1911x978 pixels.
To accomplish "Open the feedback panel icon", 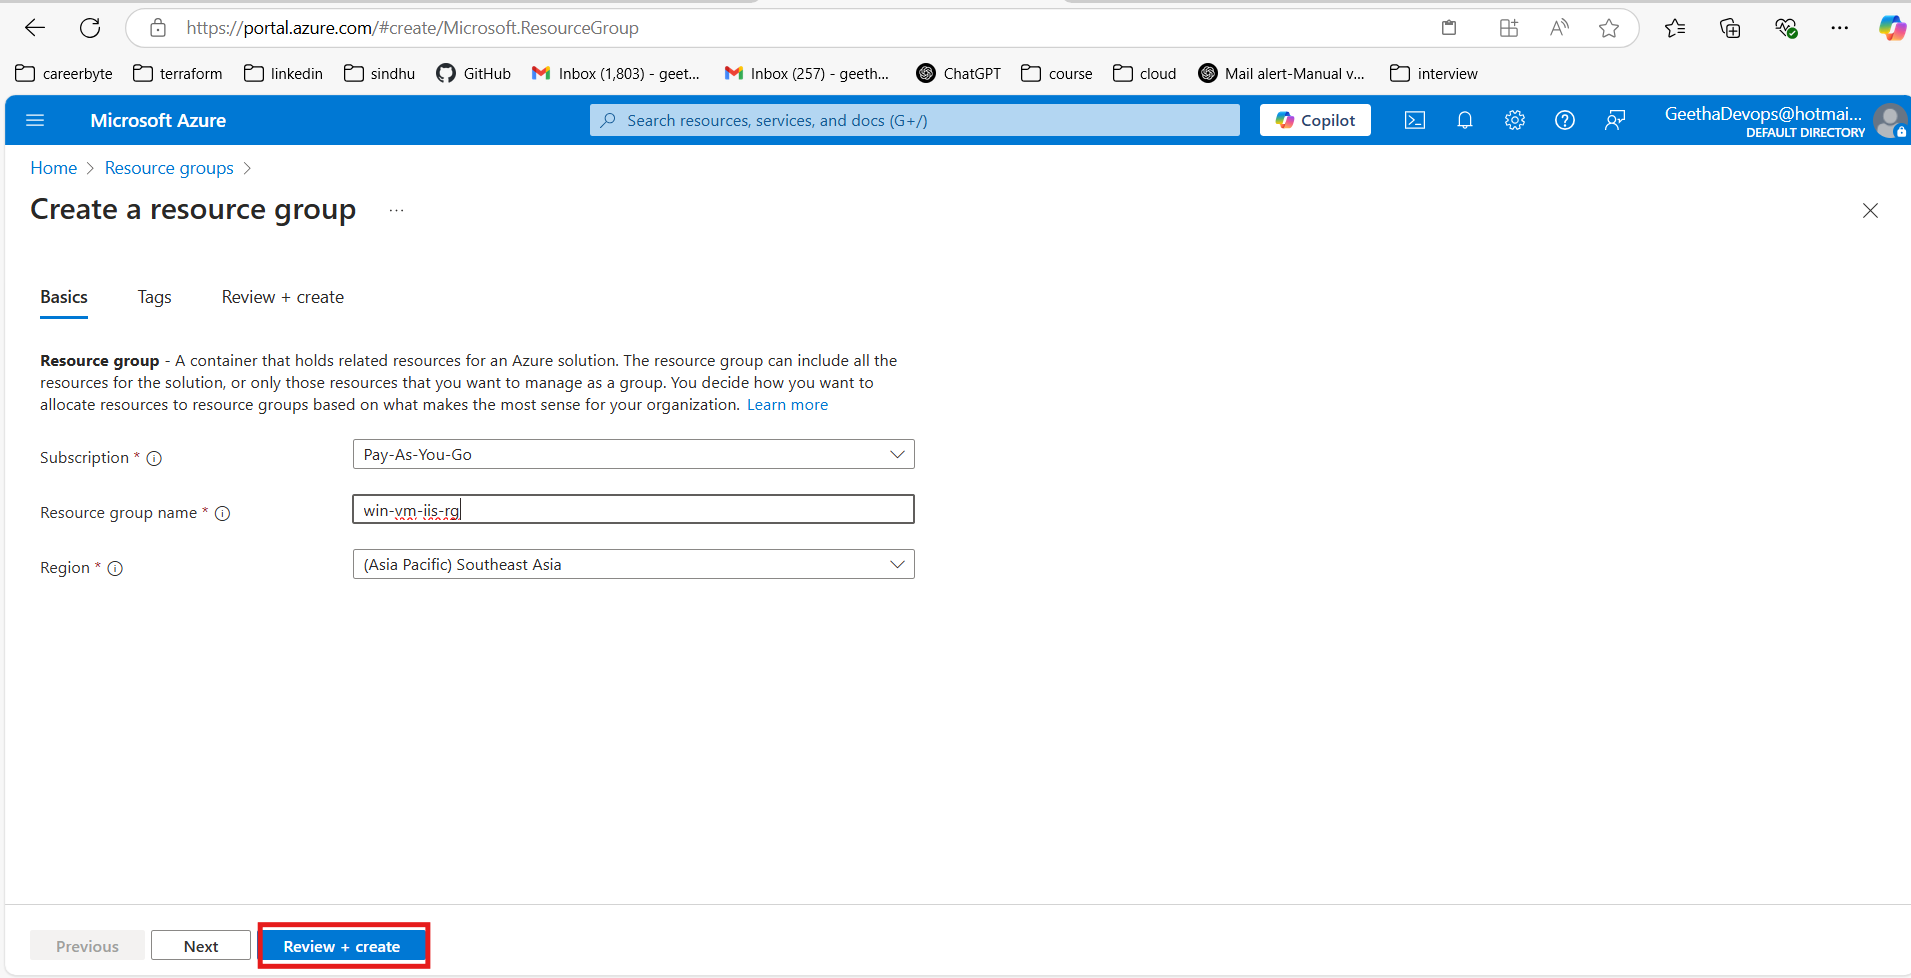I will (x=1614, y=120).
